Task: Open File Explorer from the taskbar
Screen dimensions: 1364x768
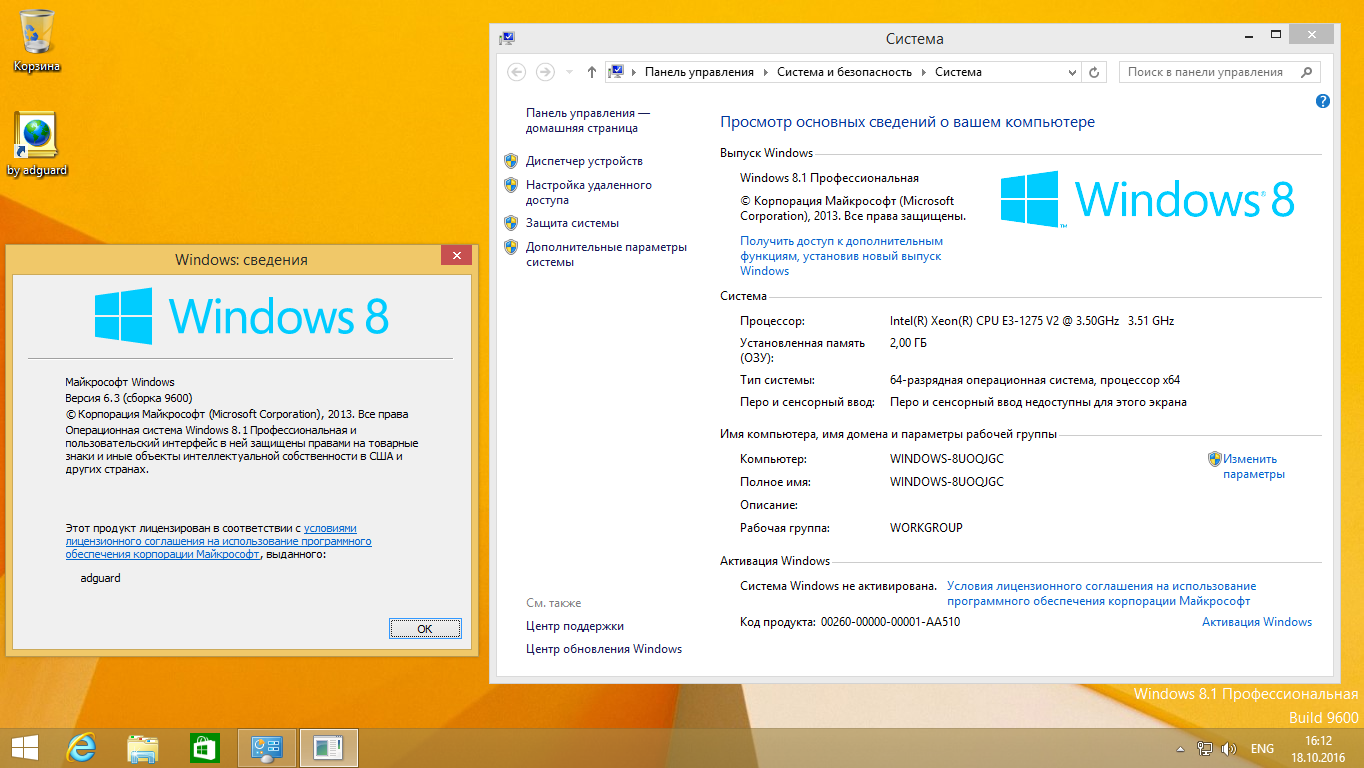Action: click(x=143, y=748)
